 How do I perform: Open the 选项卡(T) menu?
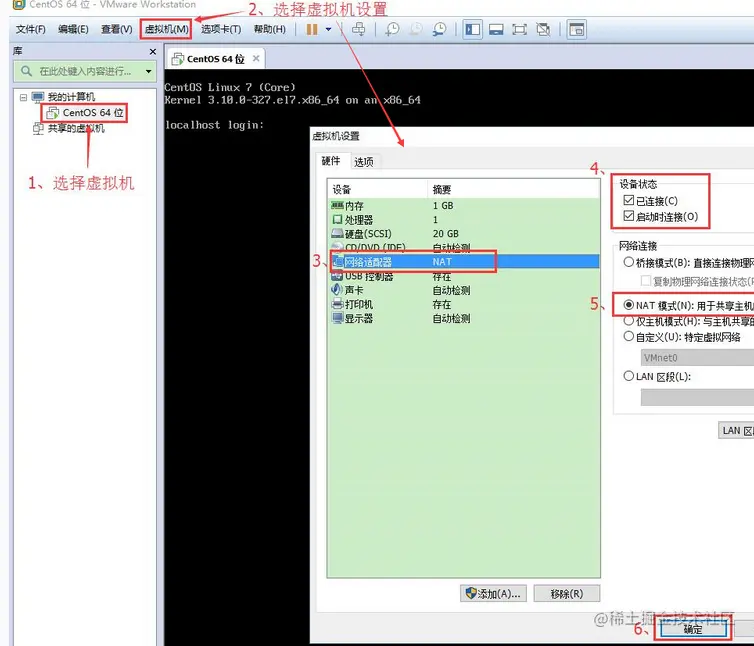pyautogui.click(x=221, y=29)
